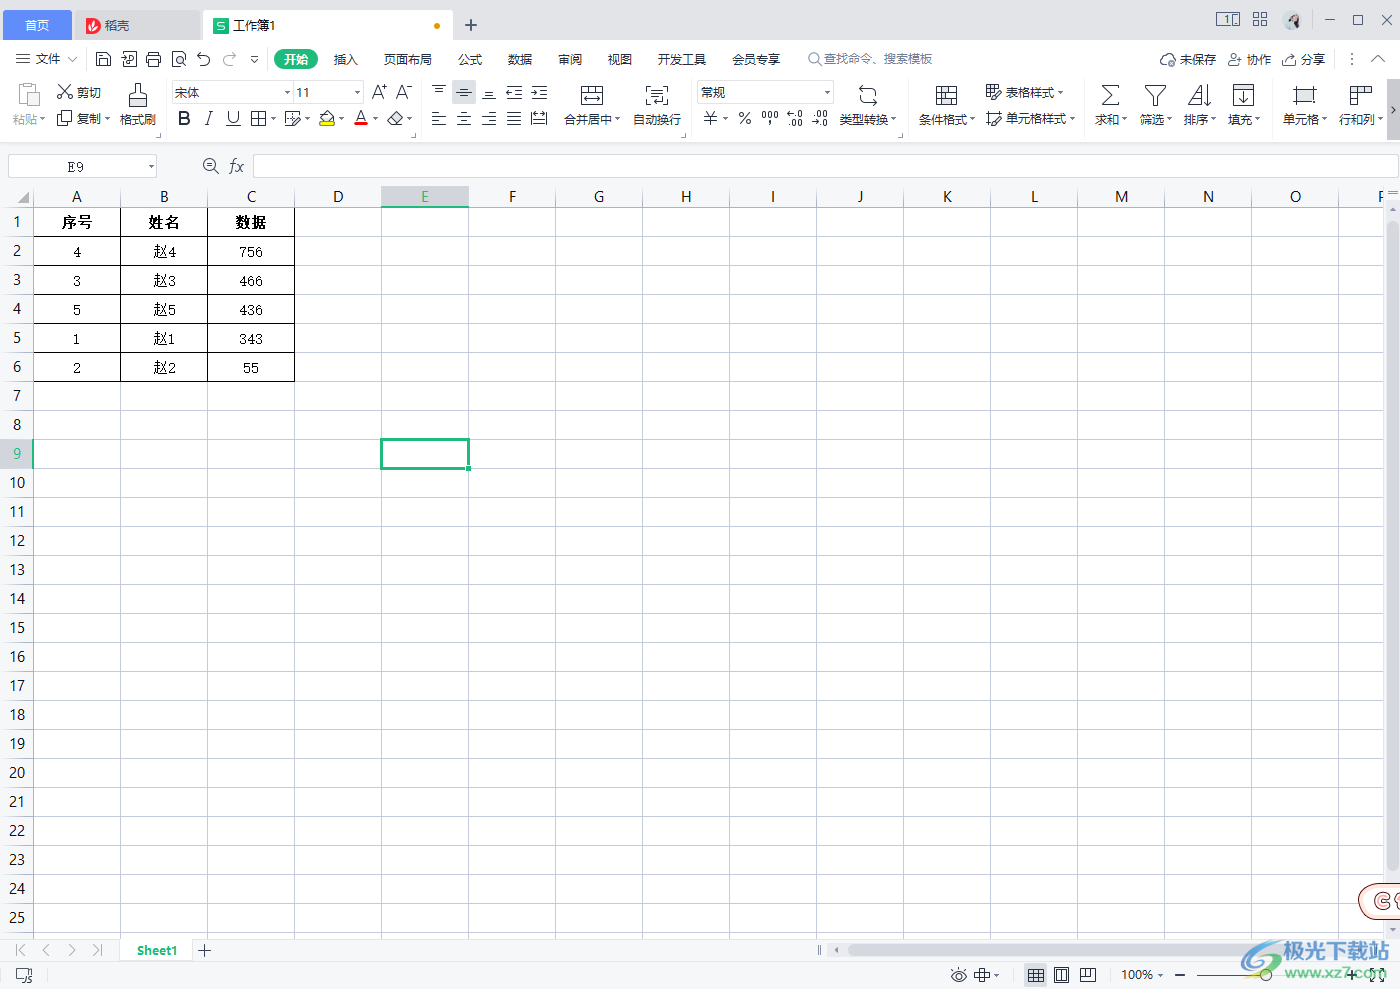
Task: Toggle vertical middle alignment
Action: tap(464, 92)
